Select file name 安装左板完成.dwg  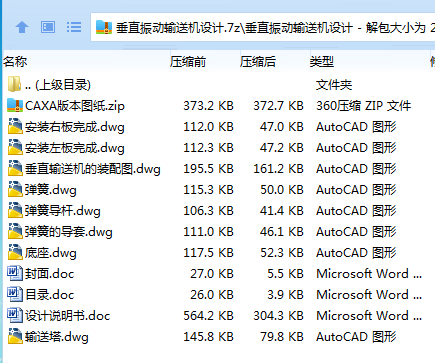pos(75,148)
